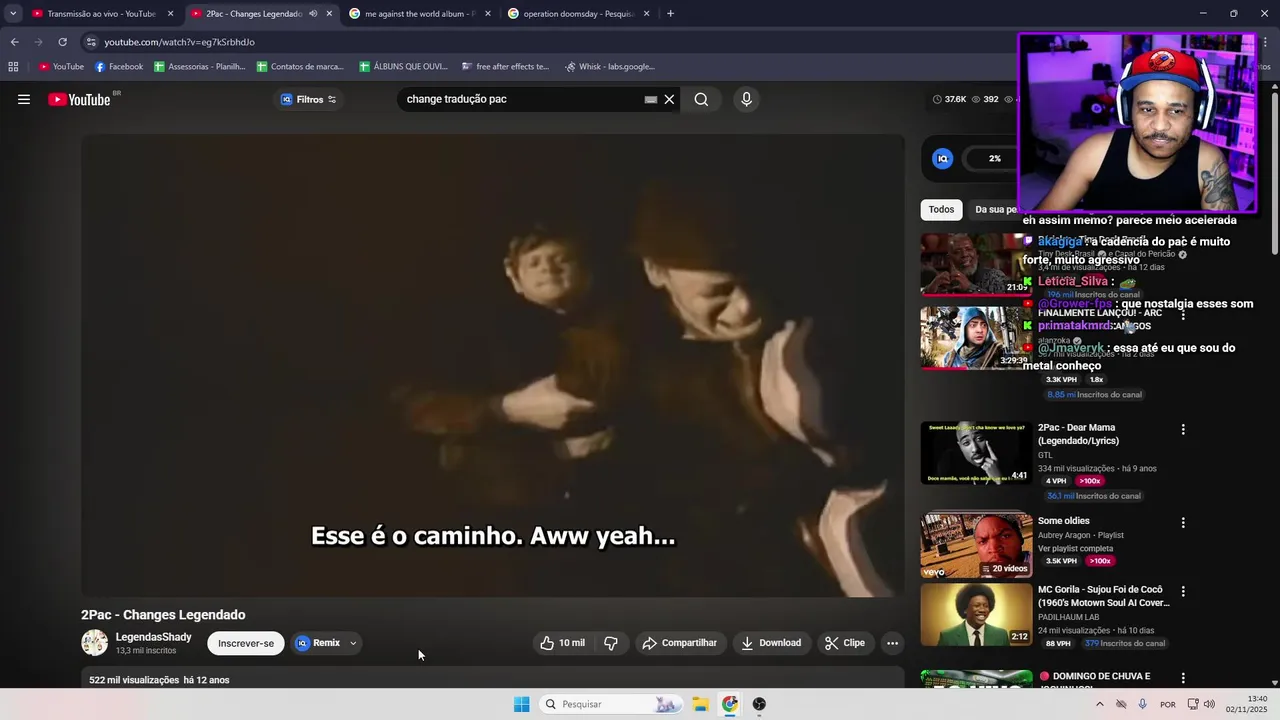Open the OBS icon in the taskbar
This screenshot has height=720, width=1280.
pyautogui.click(x=759, y=704)
